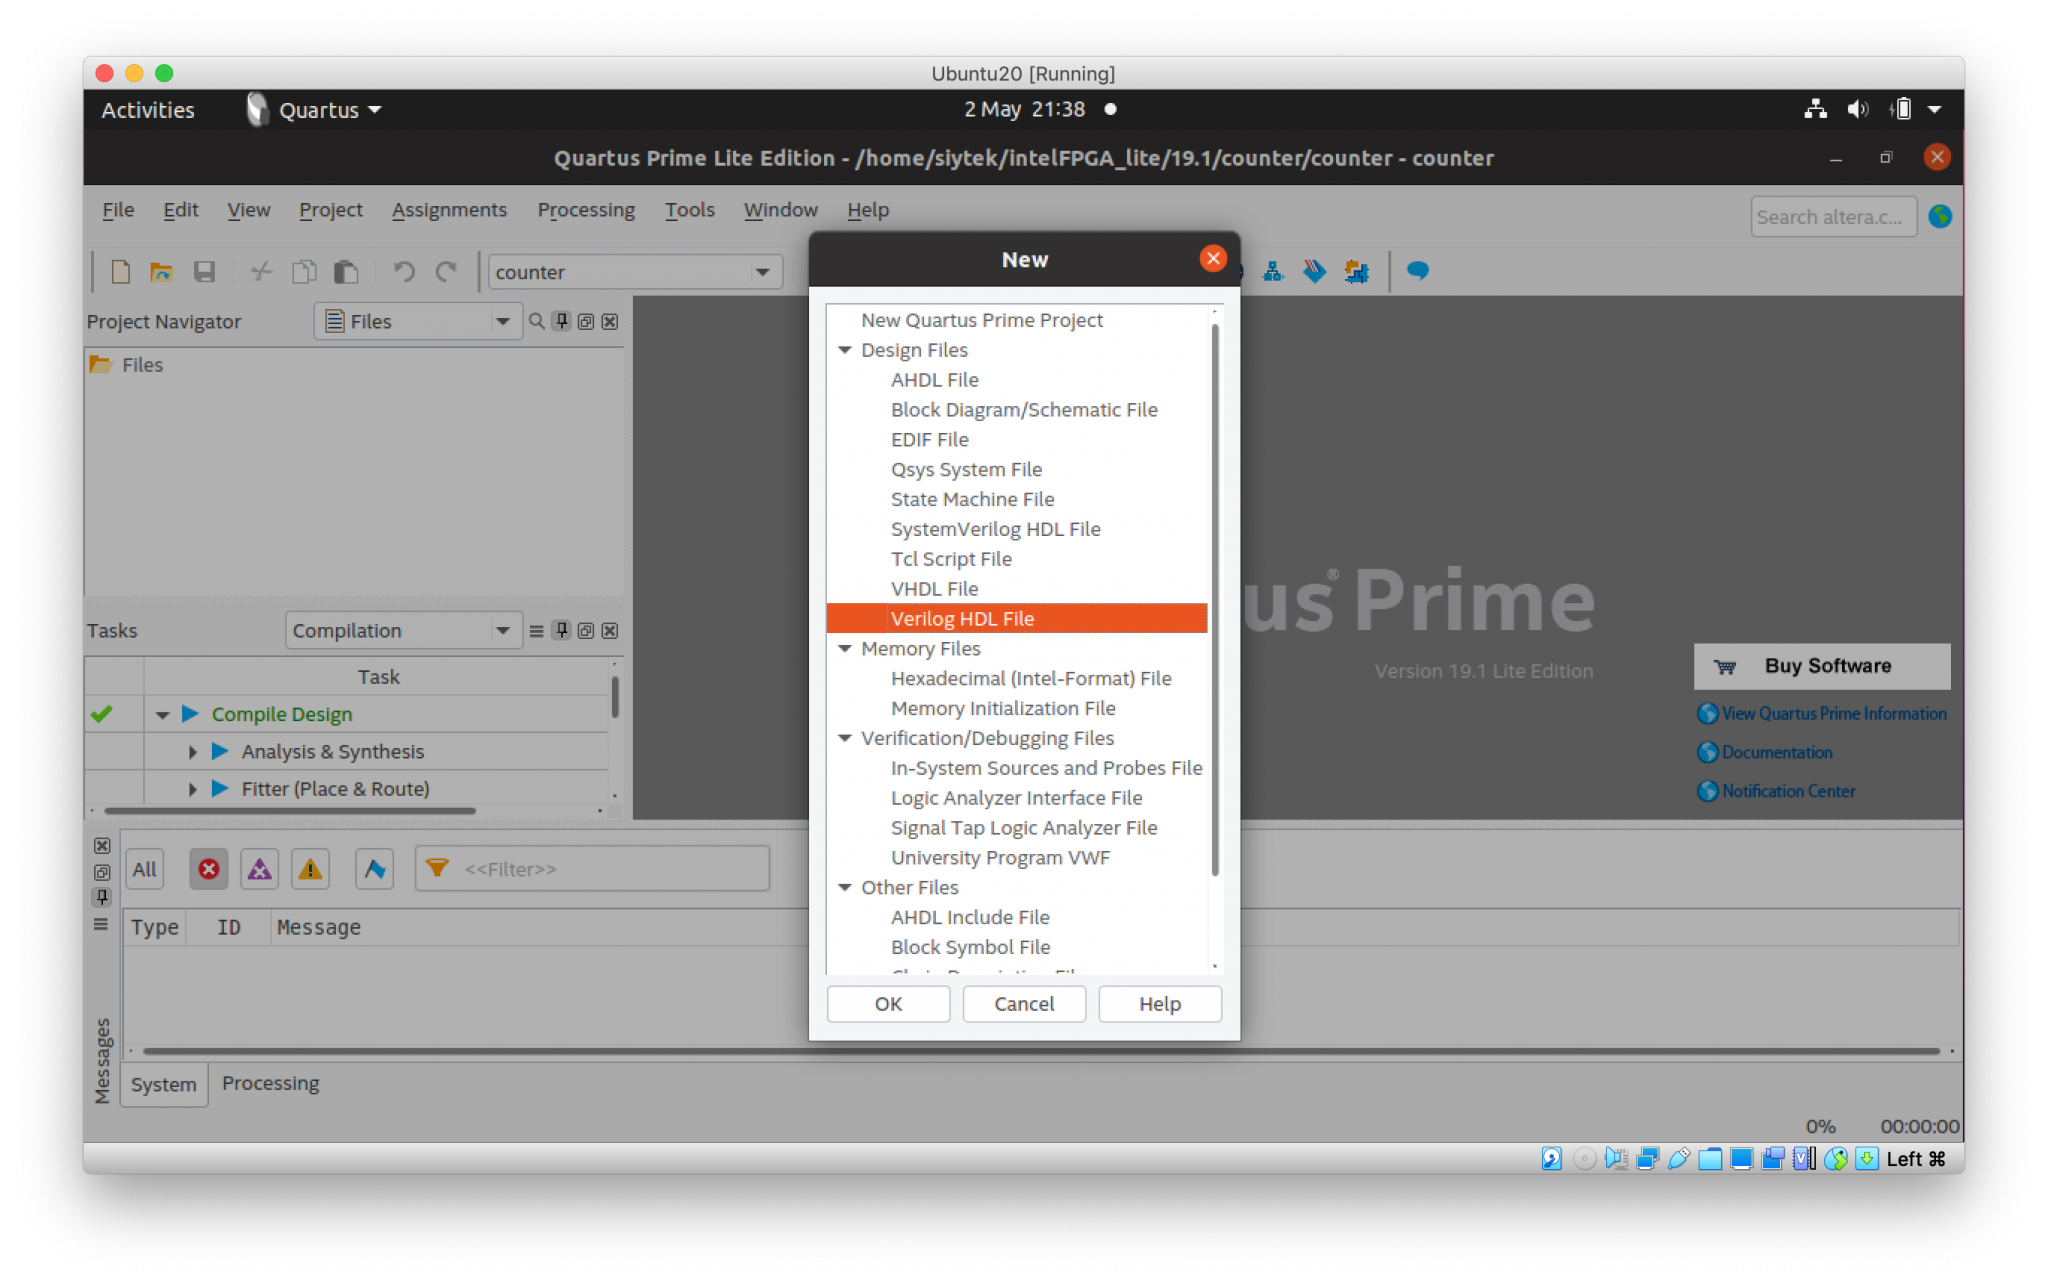Click the Save disk toolbar icon
The height and width of the screenshot is (1284, 2048).
204,272
